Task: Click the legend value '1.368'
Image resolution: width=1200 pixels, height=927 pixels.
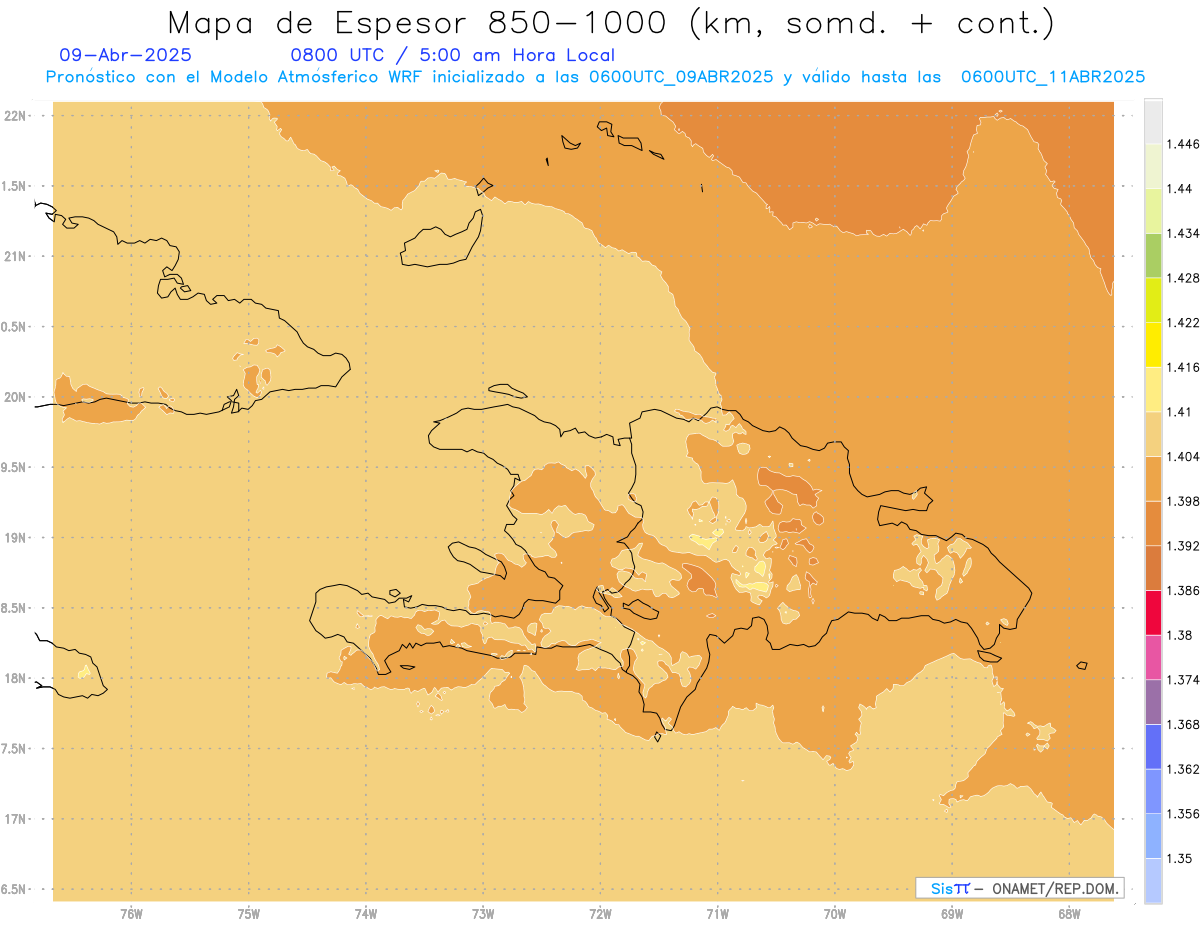Action: pos(1183,724)
